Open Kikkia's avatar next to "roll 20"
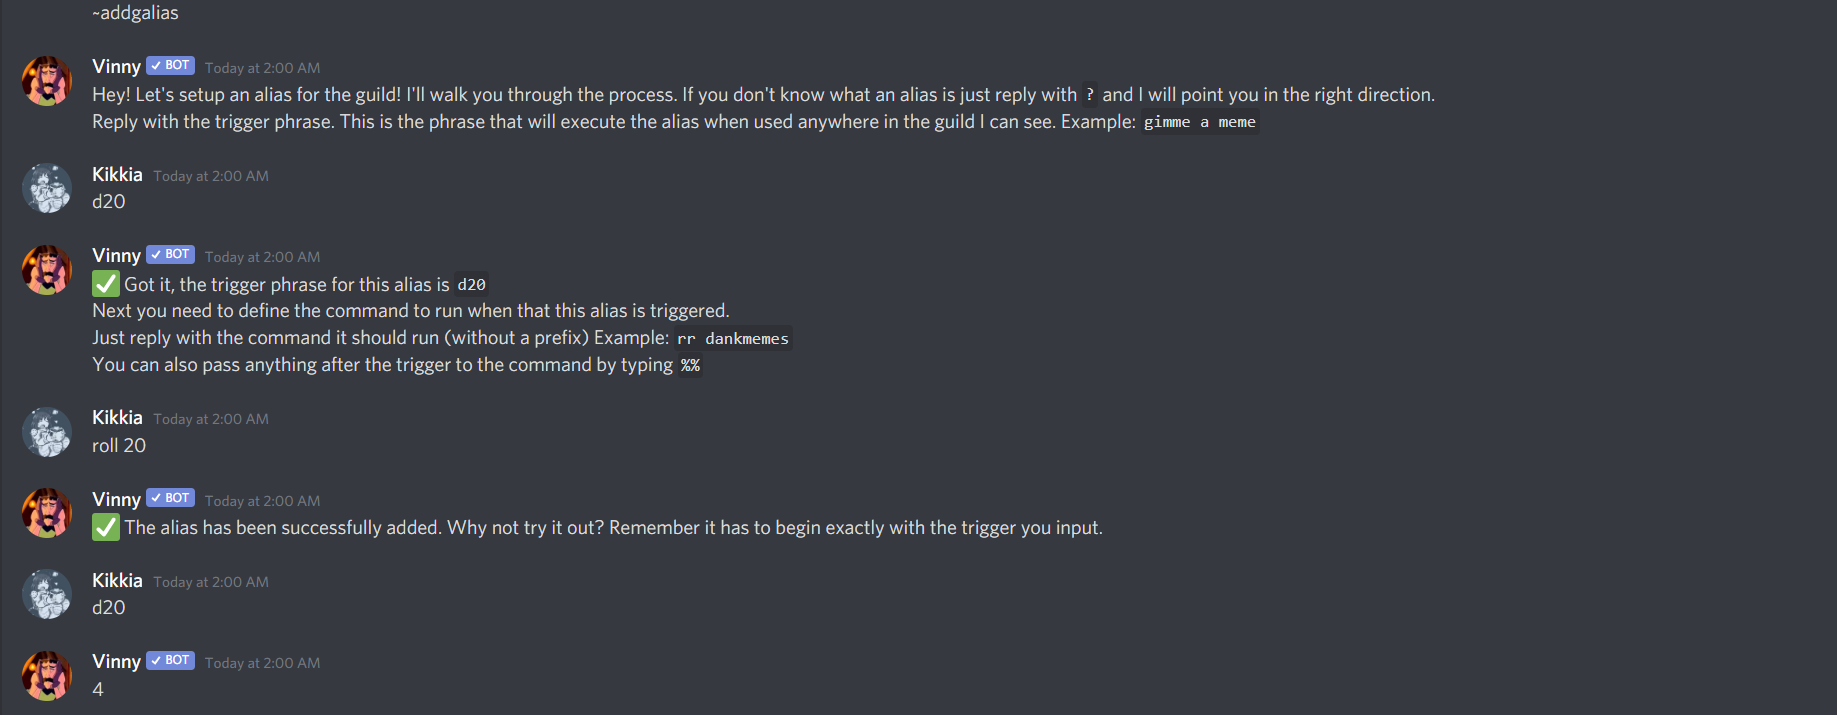 (x=47, y=432)
